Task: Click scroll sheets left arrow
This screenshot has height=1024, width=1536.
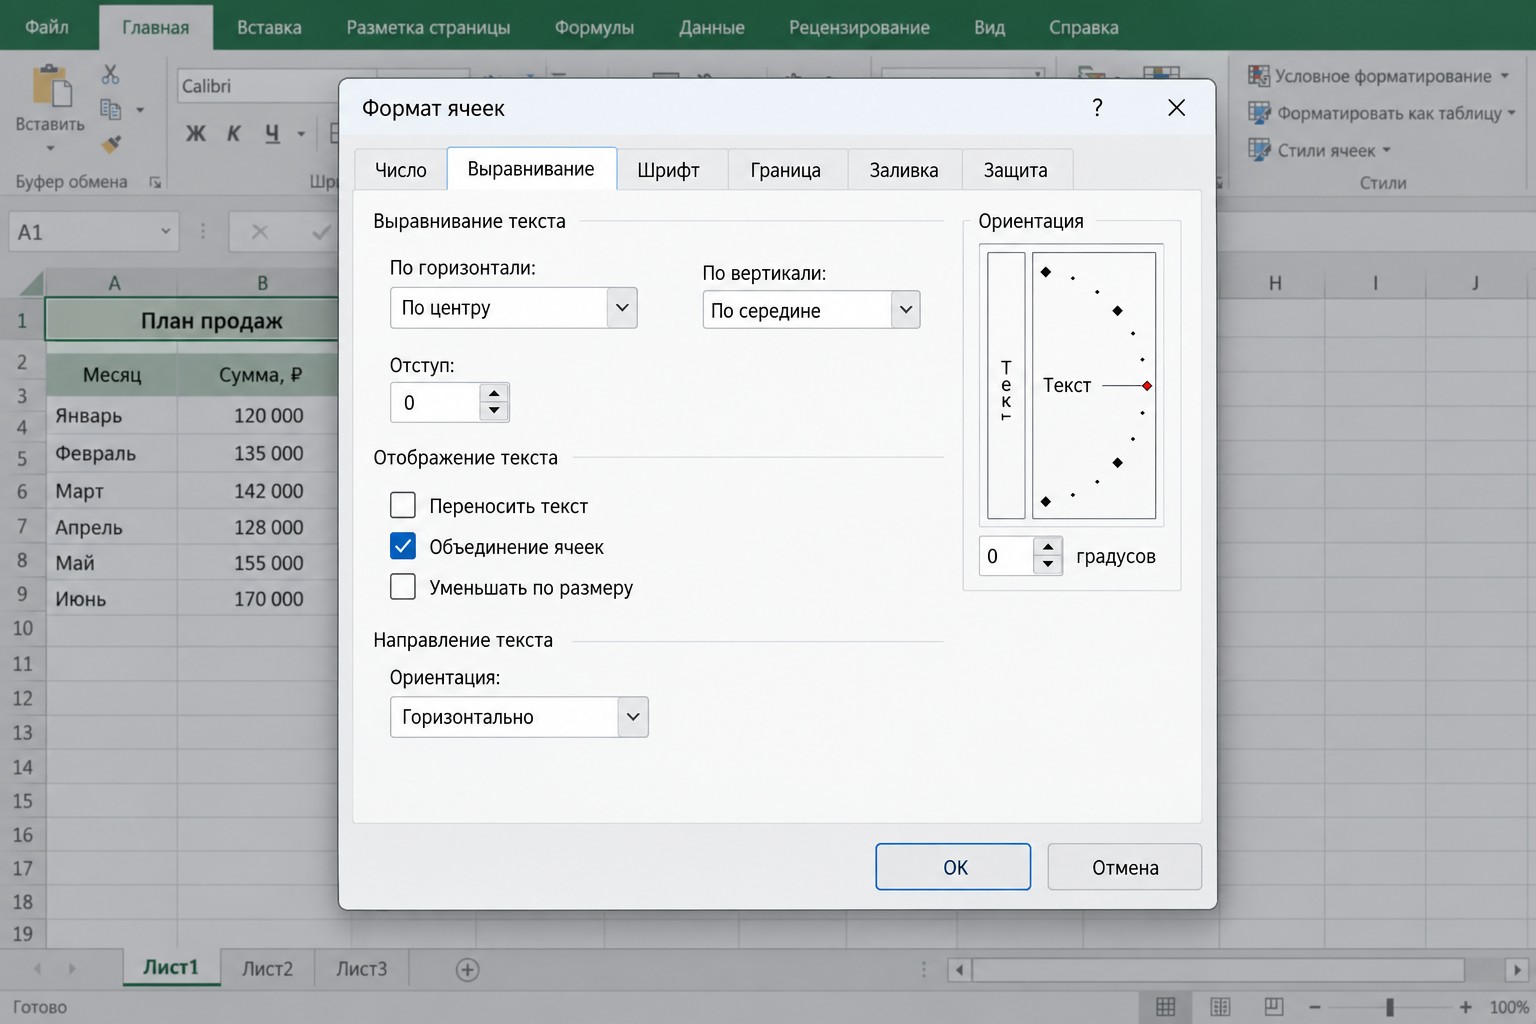Action: click(38, 969)
